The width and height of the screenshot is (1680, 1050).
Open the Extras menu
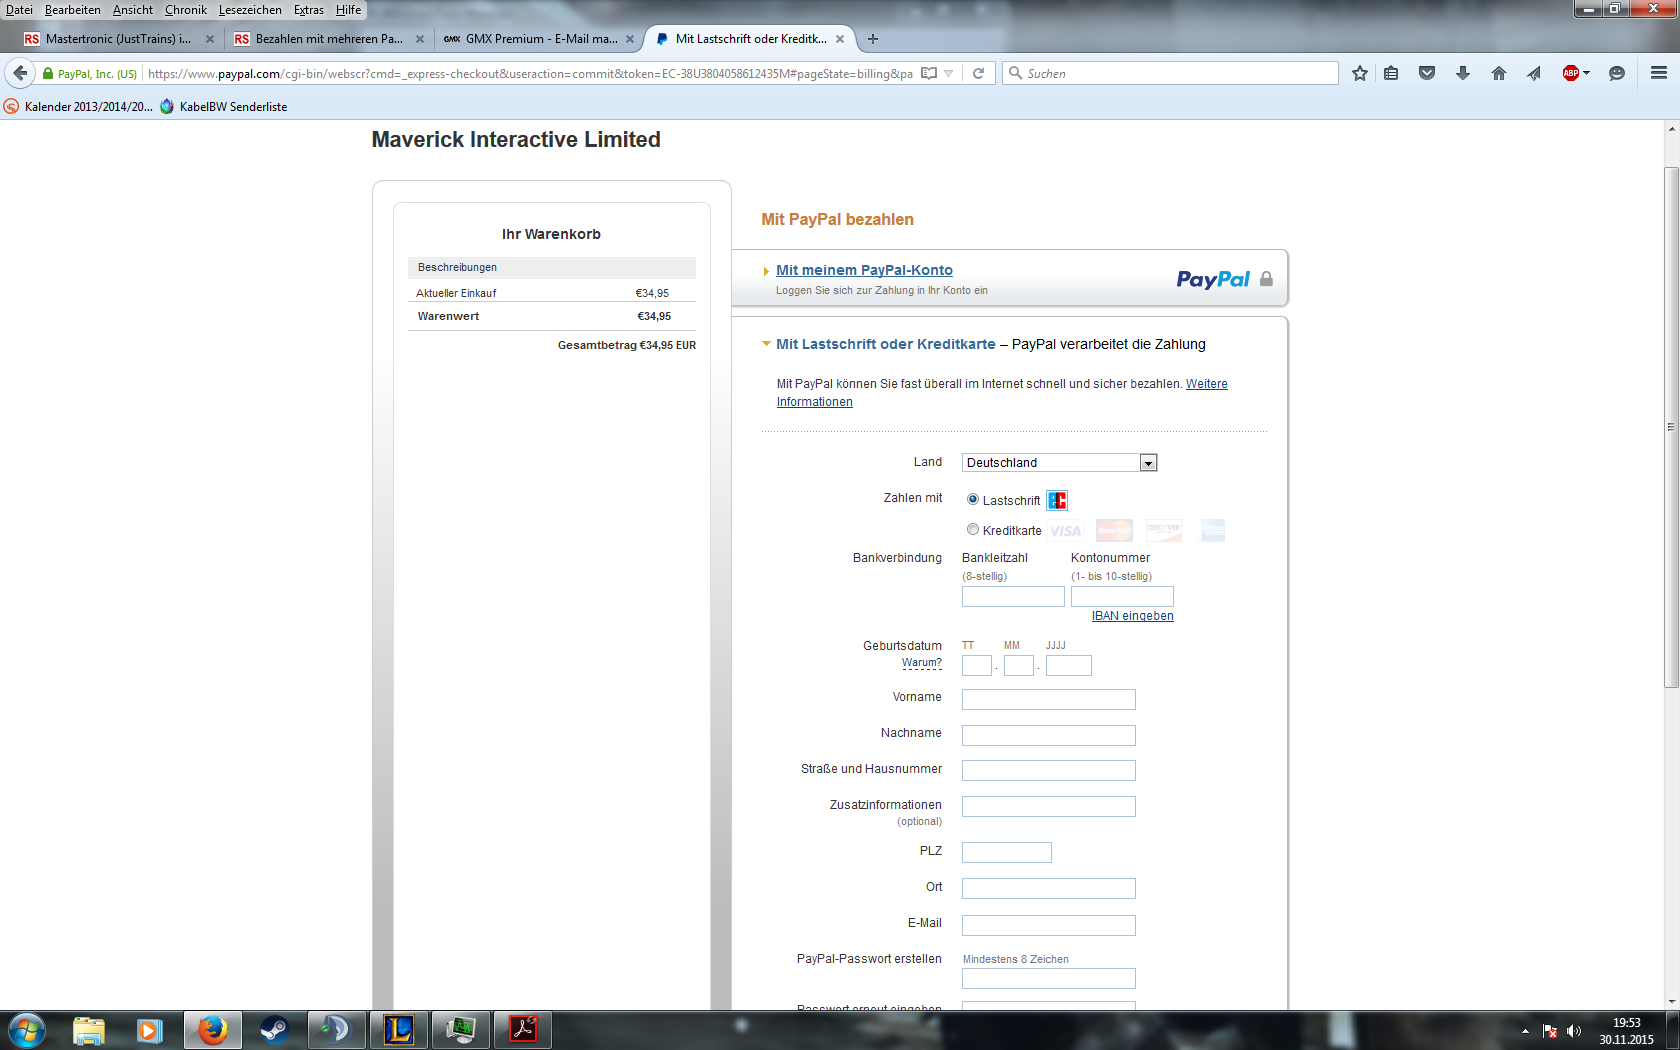click(309, 10)
